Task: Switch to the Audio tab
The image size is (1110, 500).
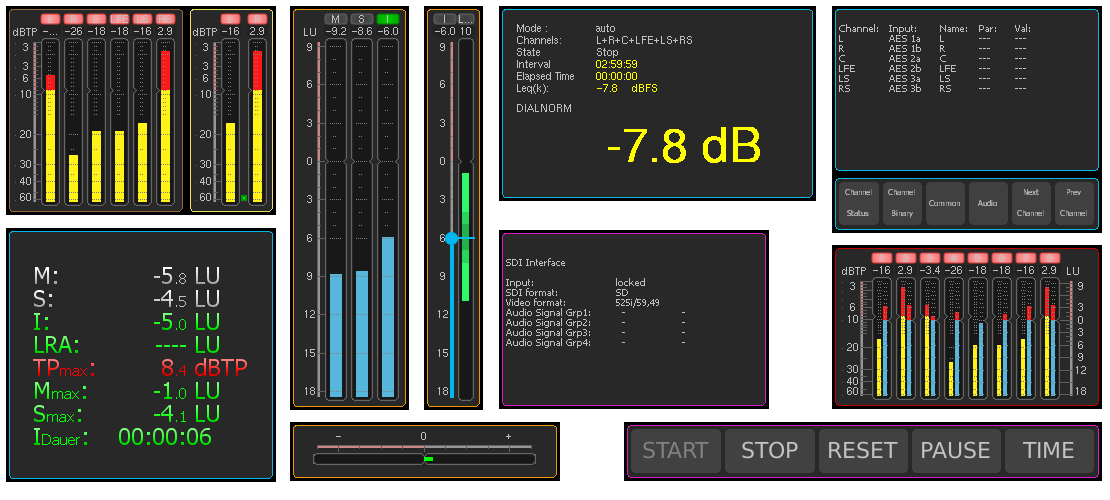Action: pyautogui.click(x=988, y=203)
